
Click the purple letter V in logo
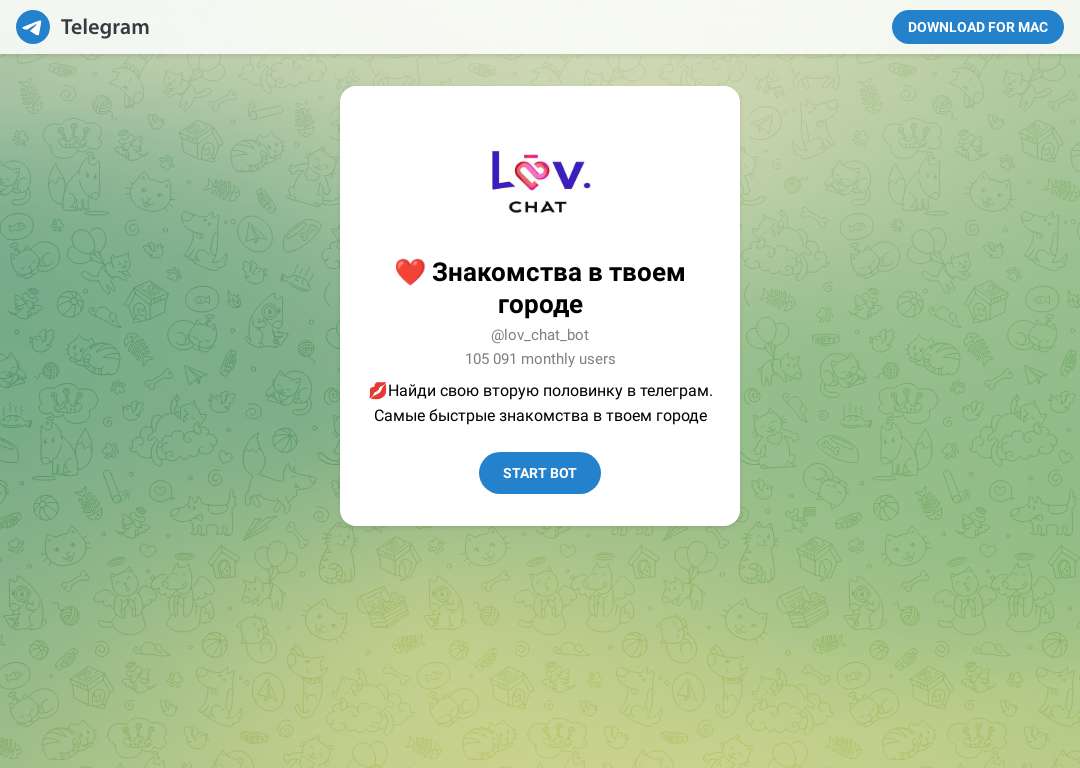(x=568, y=174)
